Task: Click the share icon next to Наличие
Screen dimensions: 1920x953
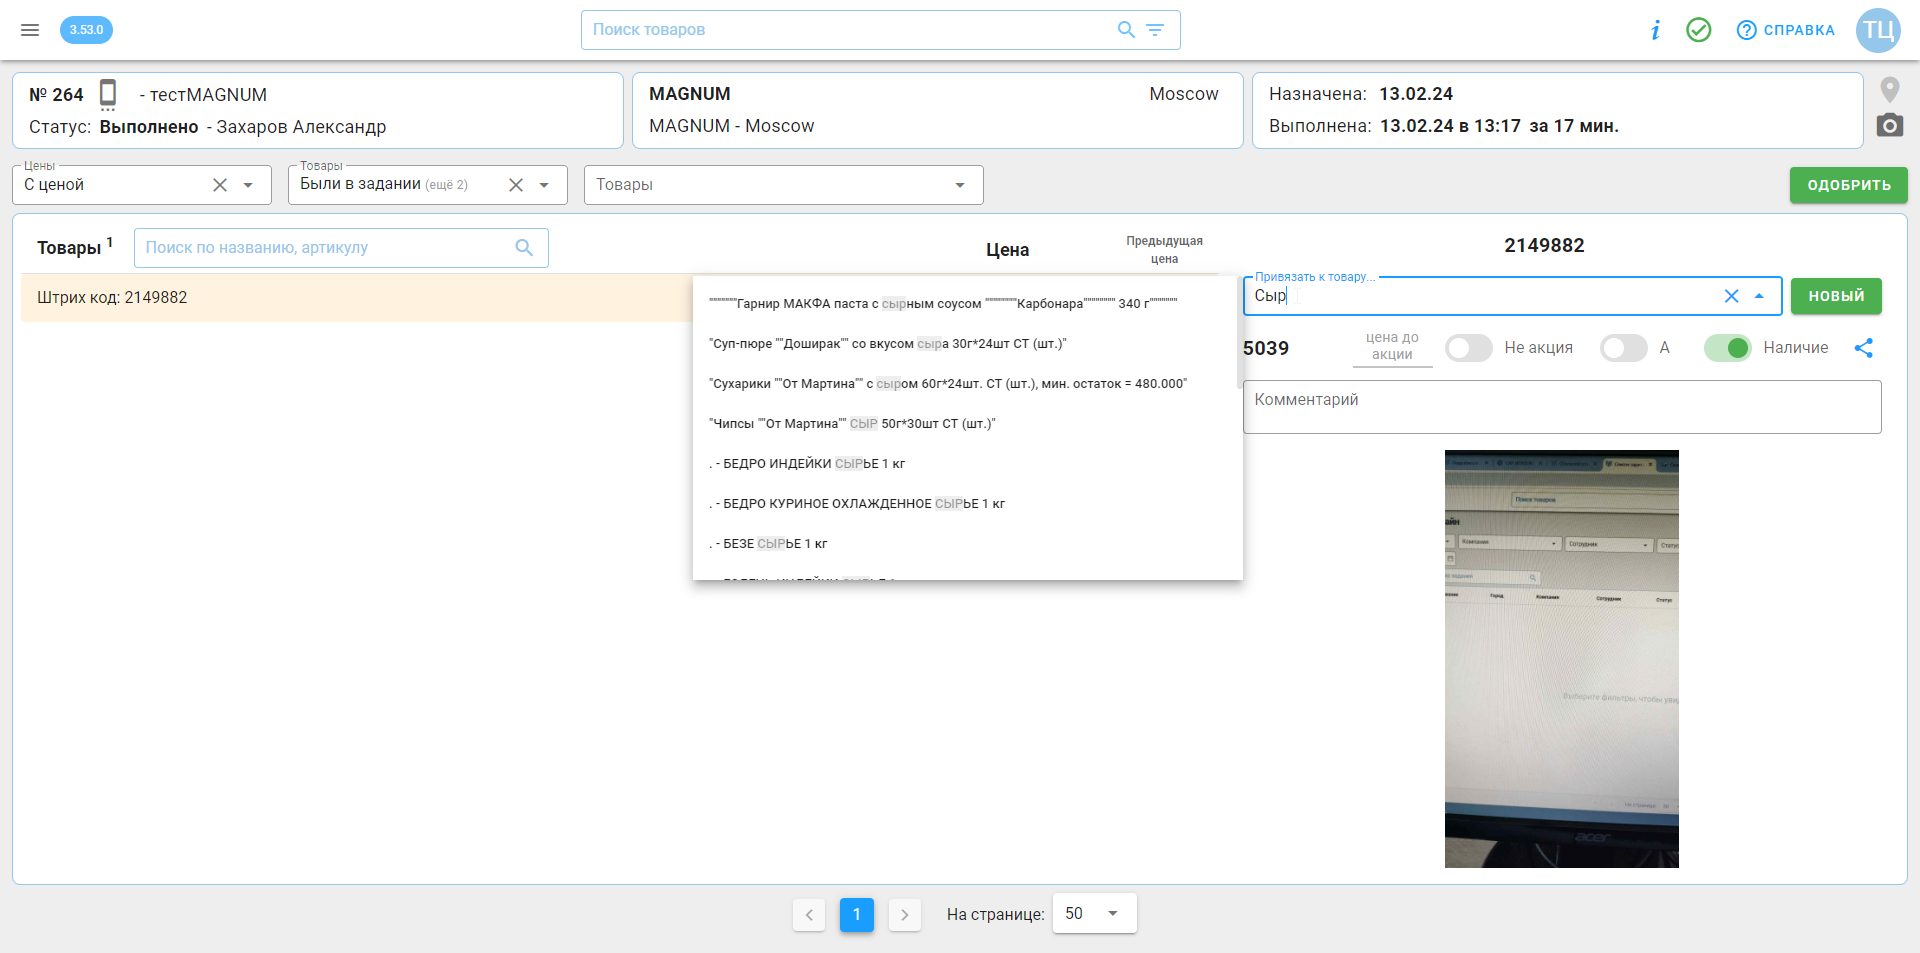Action: [x=1864, y=348]
